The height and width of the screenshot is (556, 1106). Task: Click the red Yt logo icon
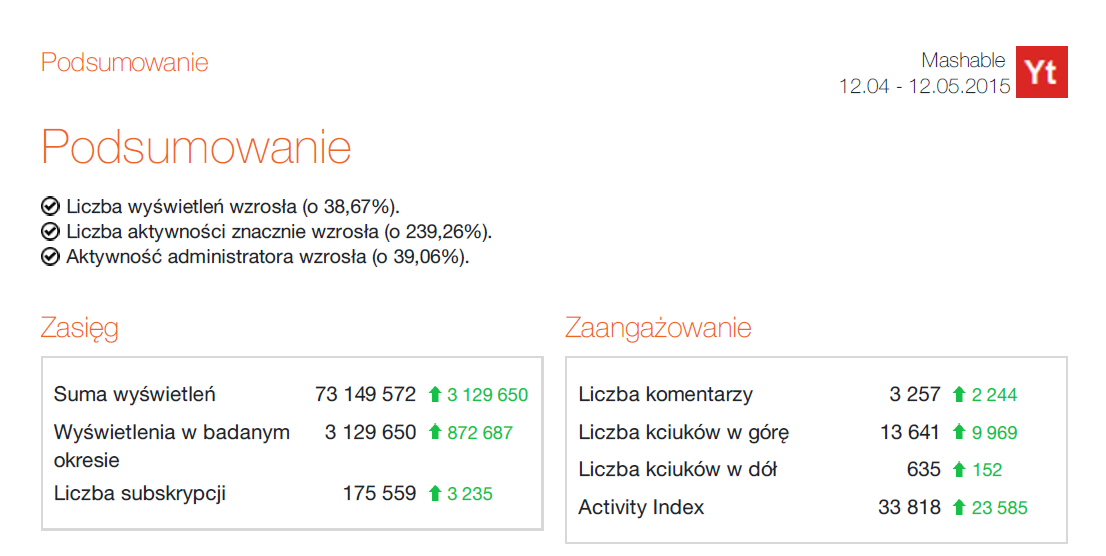pos(1041,72)
